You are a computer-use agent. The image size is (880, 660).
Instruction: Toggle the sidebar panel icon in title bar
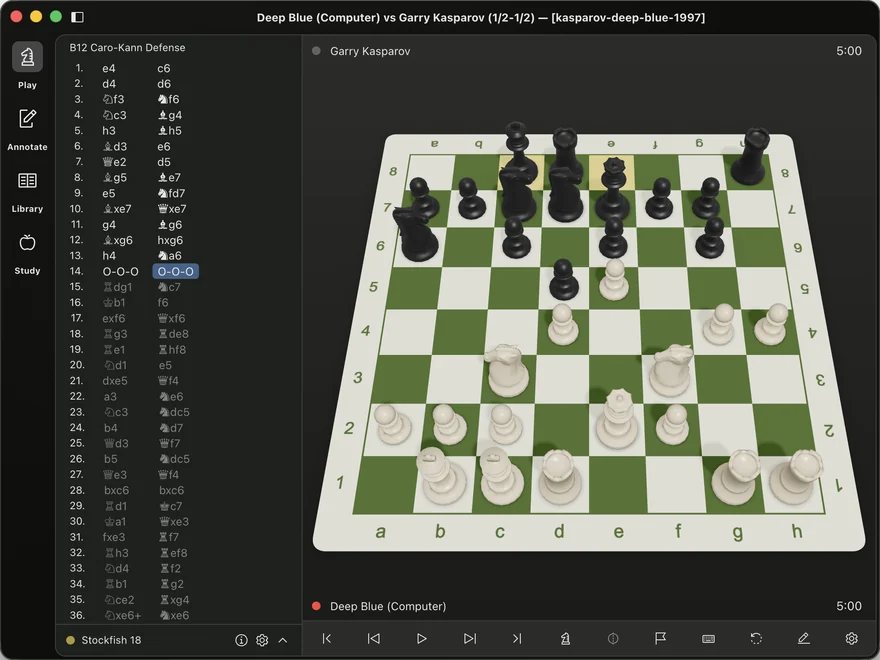(x=77, y=17)
